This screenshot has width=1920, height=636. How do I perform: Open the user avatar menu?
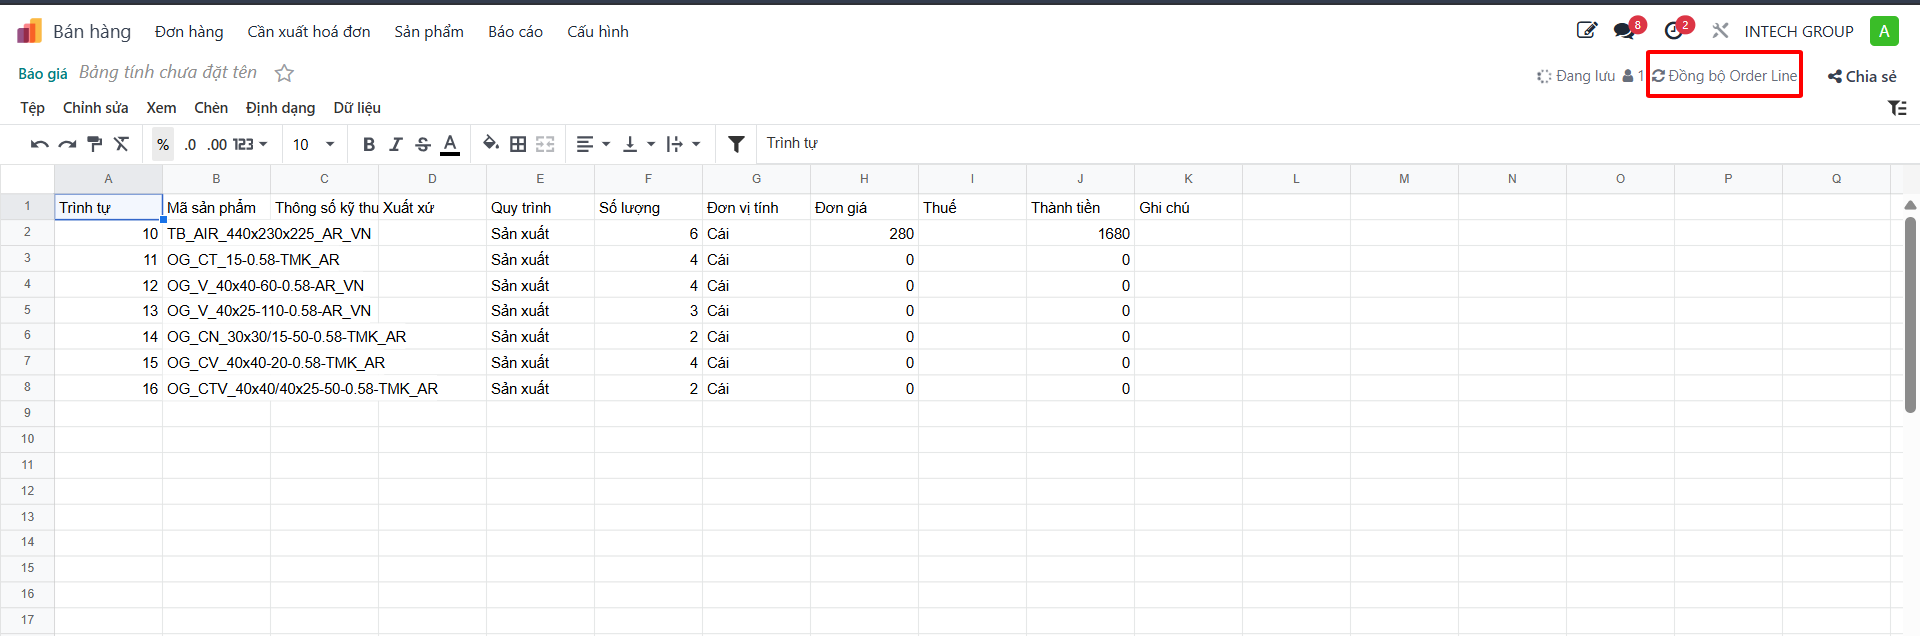pos(1884,31)
